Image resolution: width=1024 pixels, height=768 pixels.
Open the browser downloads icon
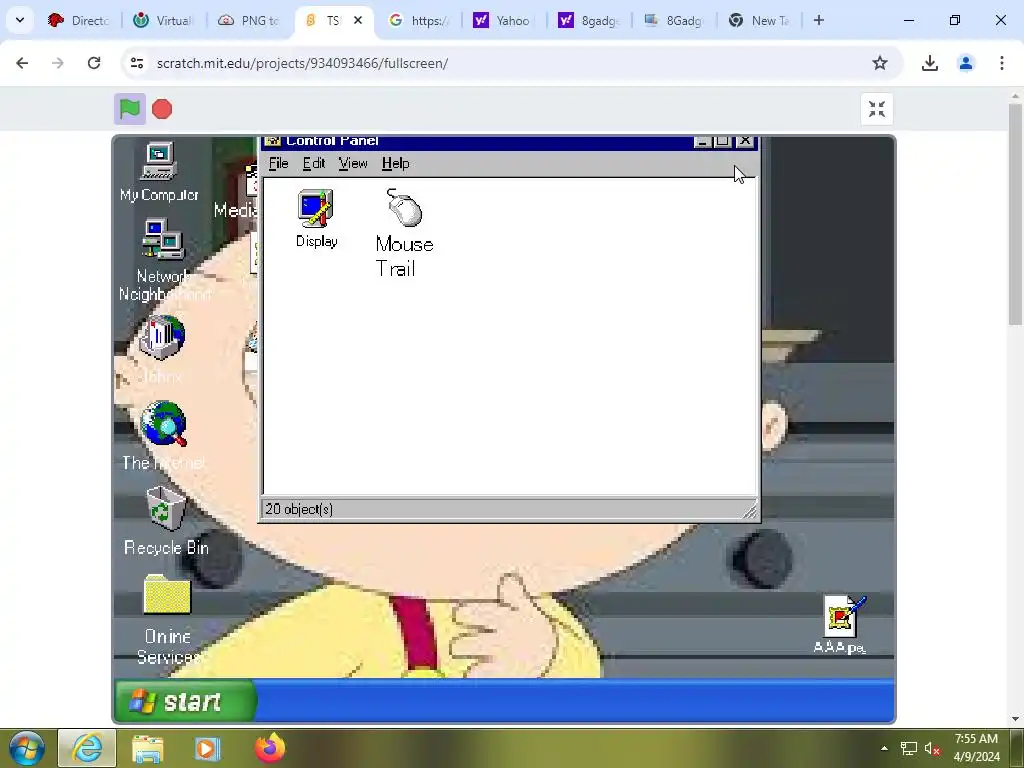pyautogui.click(x=929, y=63)
